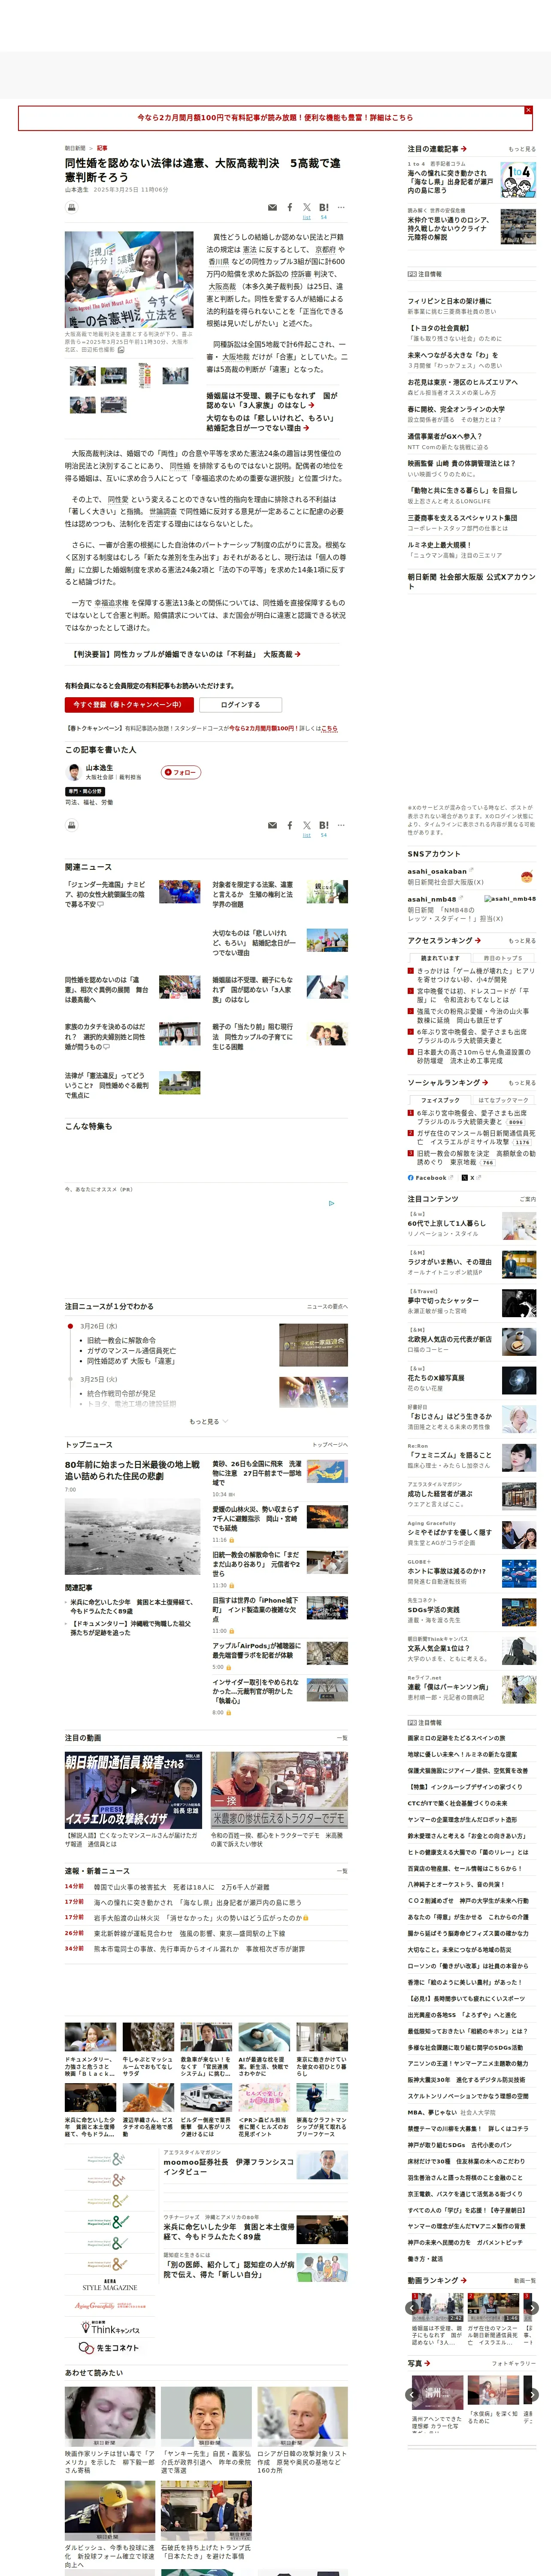Close the red campaign banner at top
Image resolution: width=551 pixels, height=2576 pixels.
[528, 110]
